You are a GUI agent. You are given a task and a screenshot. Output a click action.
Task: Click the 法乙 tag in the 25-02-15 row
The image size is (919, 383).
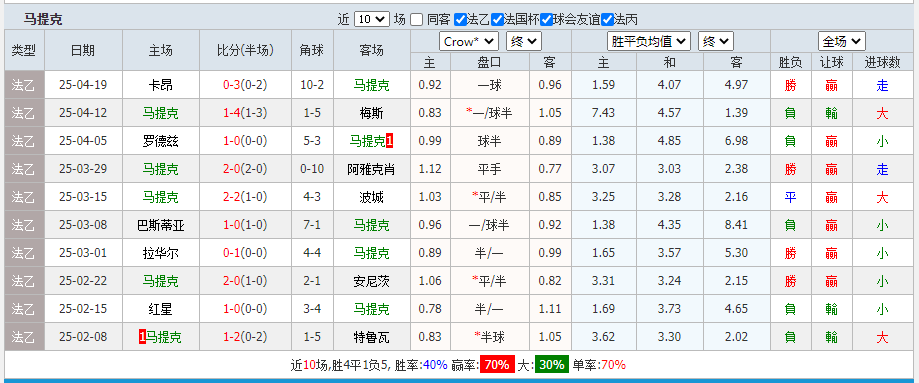point(24,309)
